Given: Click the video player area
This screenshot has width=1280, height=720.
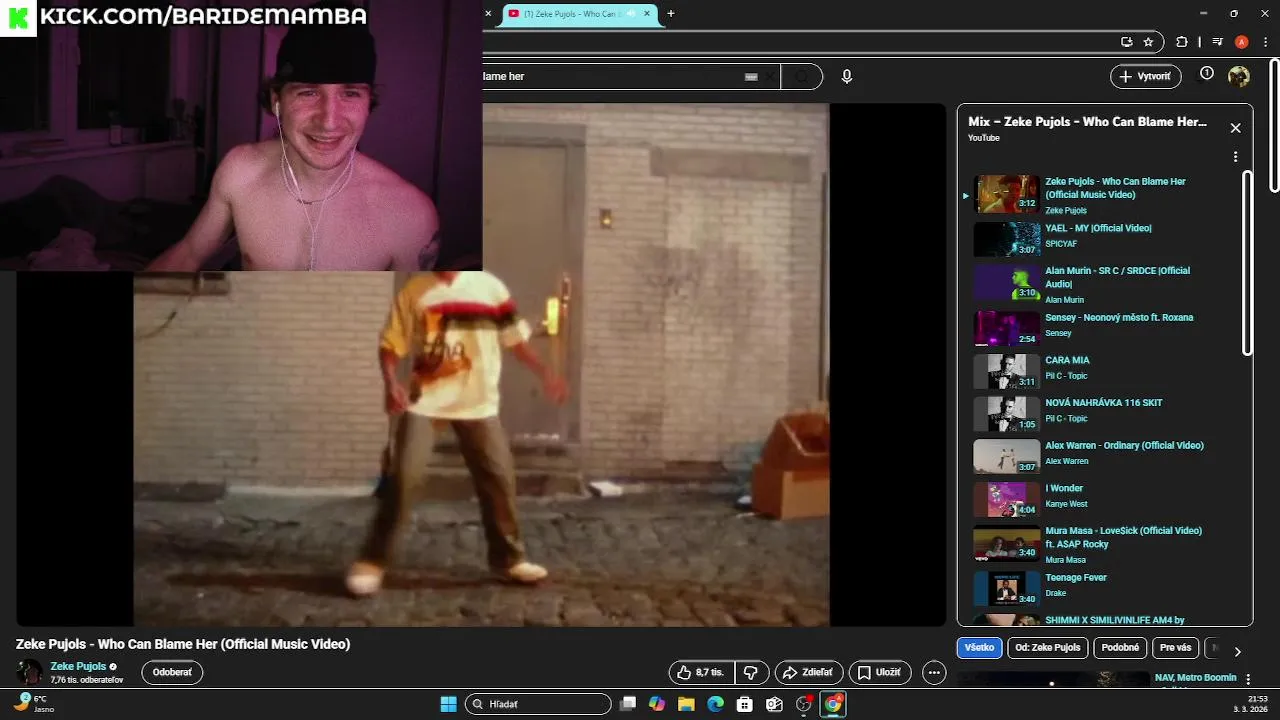Looking at the screenshot, I should click(481, 365).
